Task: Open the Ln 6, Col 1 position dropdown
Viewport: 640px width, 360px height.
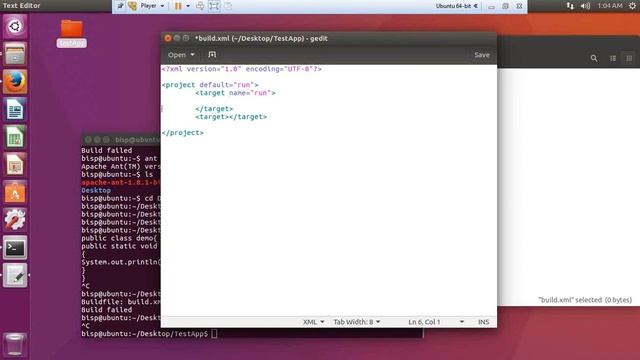Action: point(436,322)
